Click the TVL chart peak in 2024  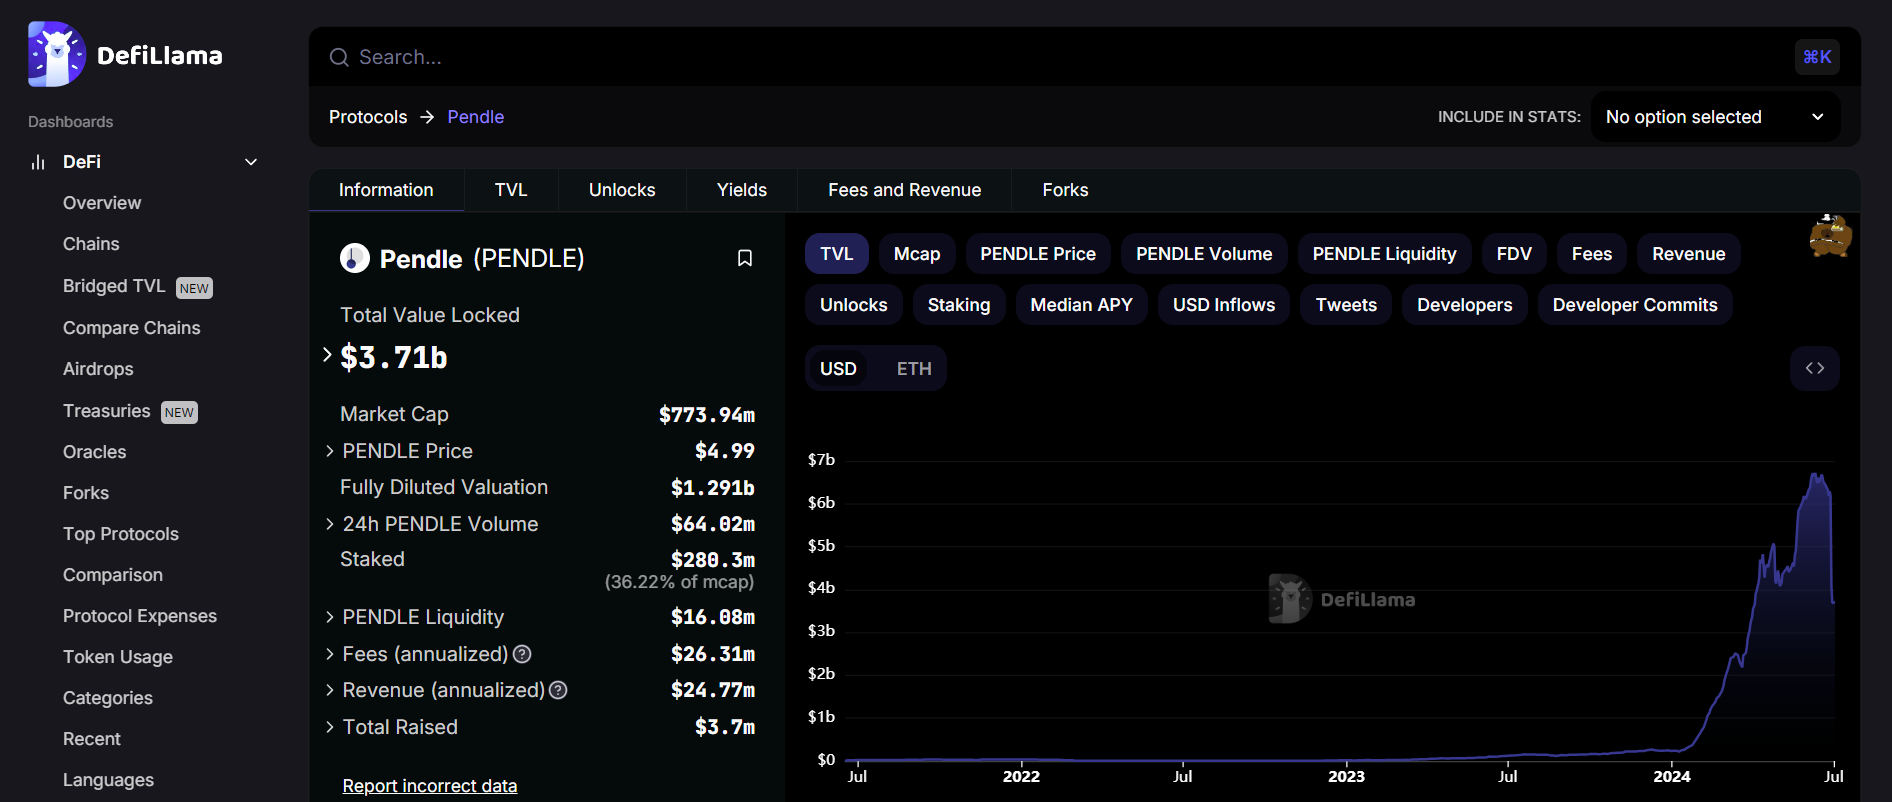pos(1816,475)
